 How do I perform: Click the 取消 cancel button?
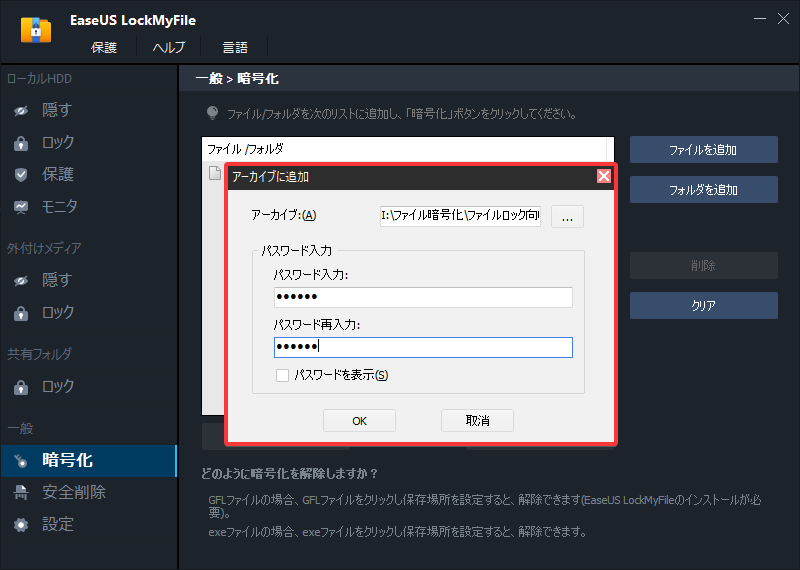coord(477,421)
